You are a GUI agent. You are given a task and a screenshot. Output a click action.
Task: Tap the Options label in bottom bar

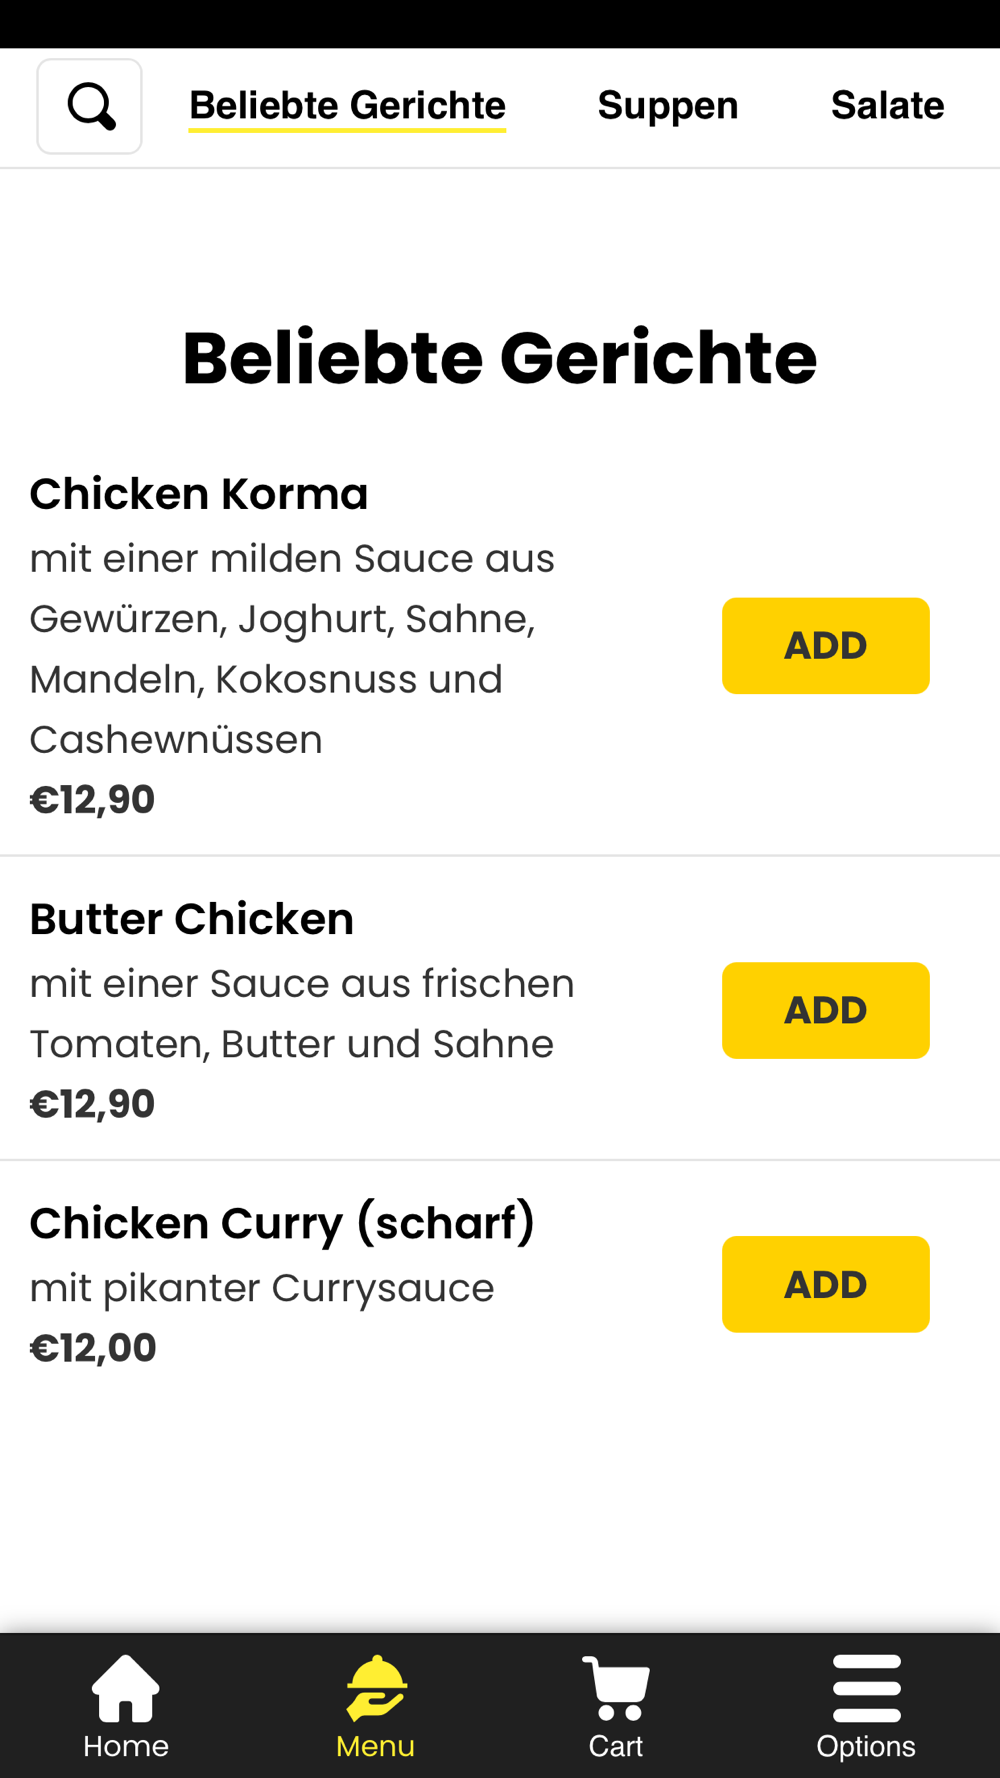pyautogui.click(x=866, y=1746)
